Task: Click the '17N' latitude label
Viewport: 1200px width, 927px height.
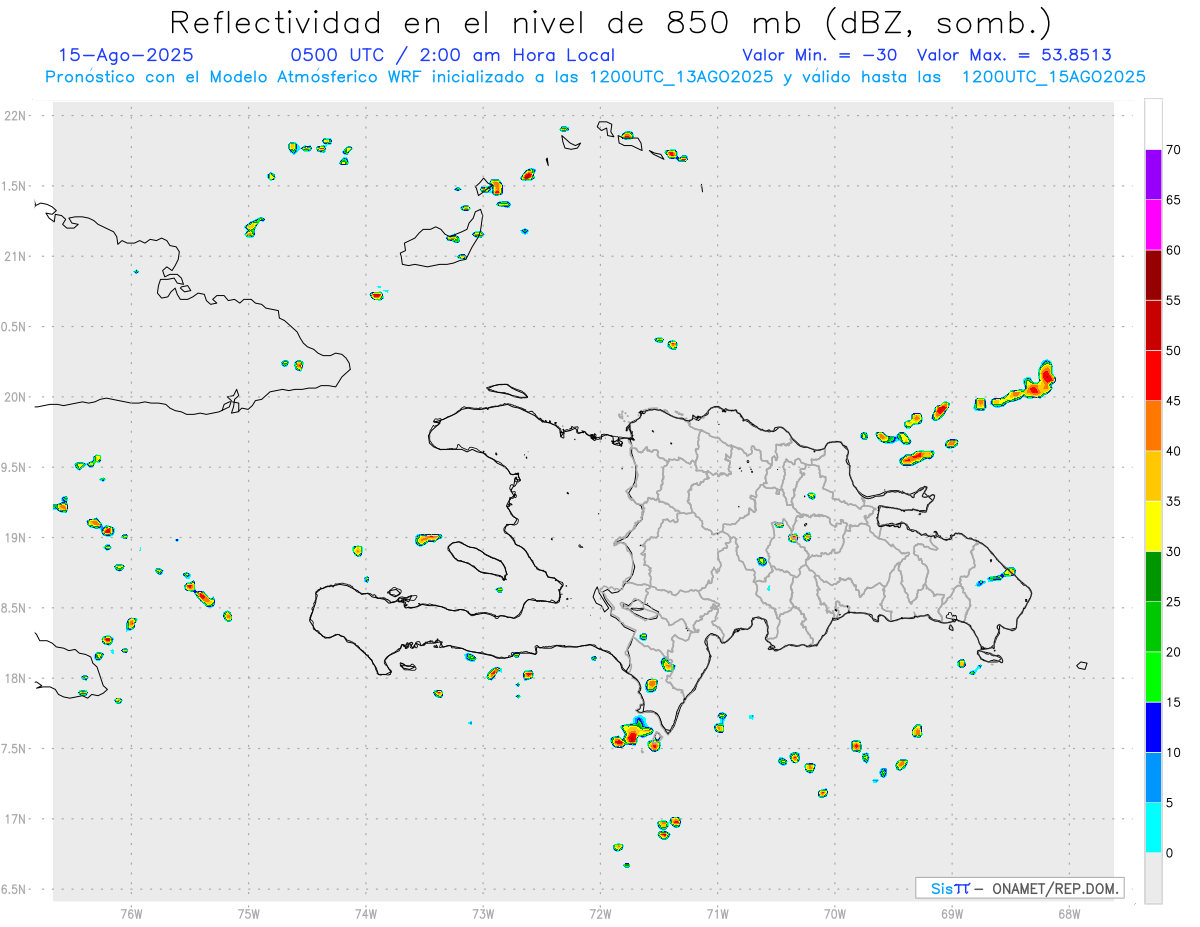Action: (x=16, y=819)
